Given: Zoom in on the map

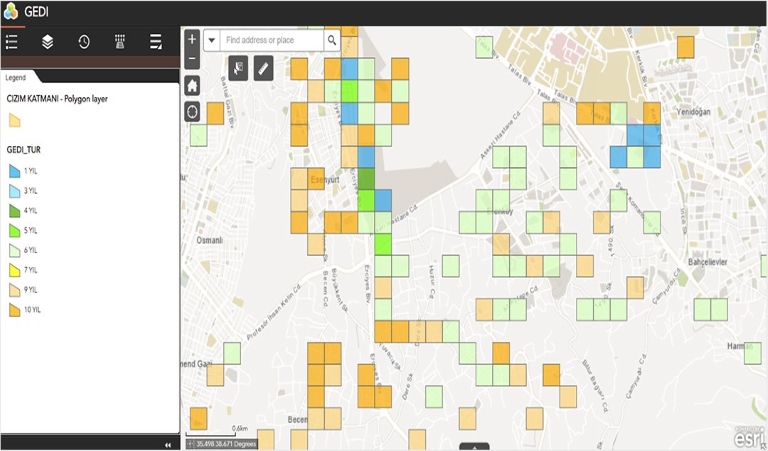Looking at the screenshot, I should (x=192, y=40).
